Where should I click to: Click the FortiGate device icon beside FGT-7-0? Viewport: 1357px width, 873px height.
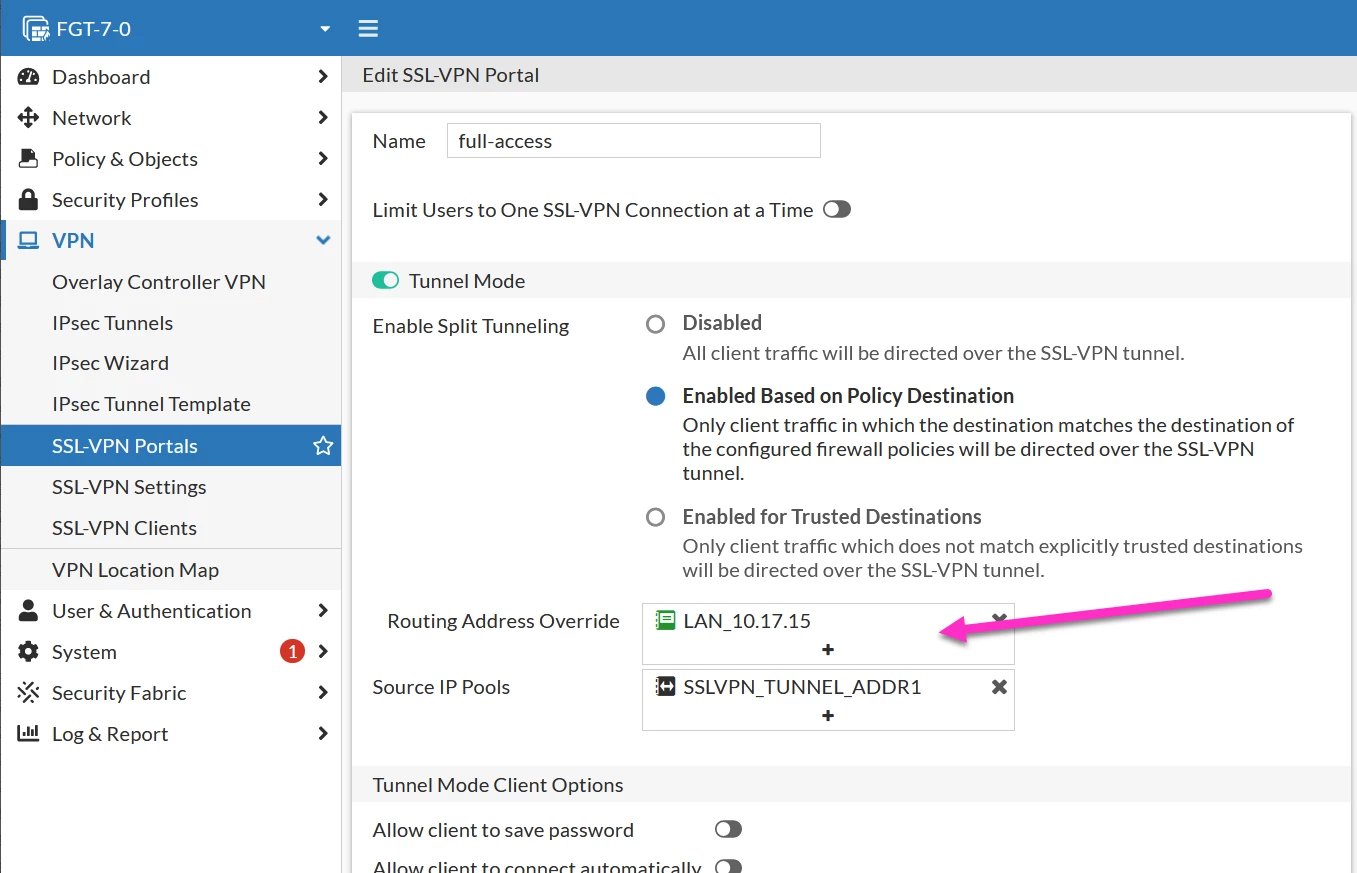coord(35,28)
